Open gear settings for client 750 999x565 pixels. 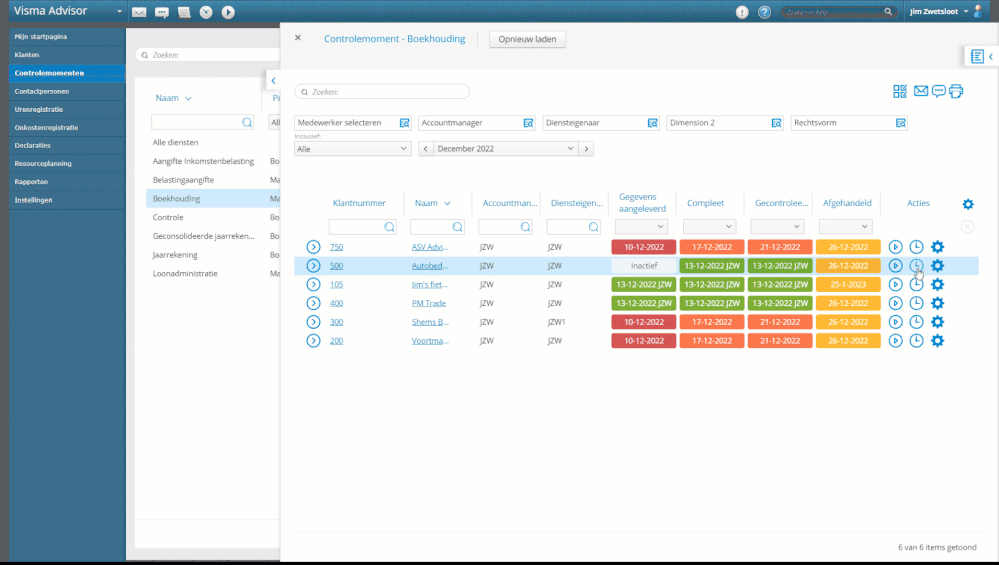(x=937, y=247)
